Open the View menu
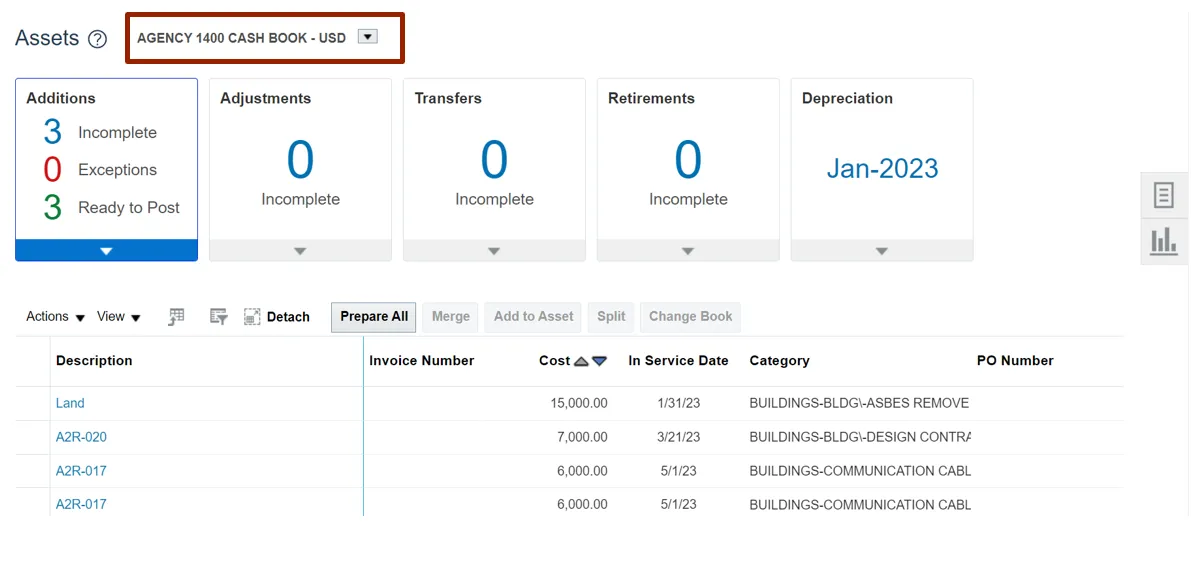1191x581 pixels. (118, 317)
